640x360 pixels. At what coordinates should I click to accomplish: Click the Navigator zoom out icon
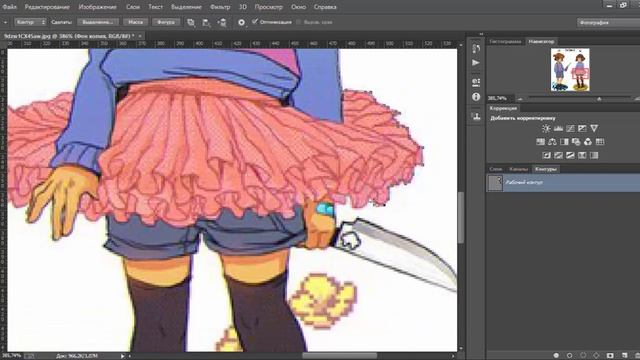coord(520,99)
